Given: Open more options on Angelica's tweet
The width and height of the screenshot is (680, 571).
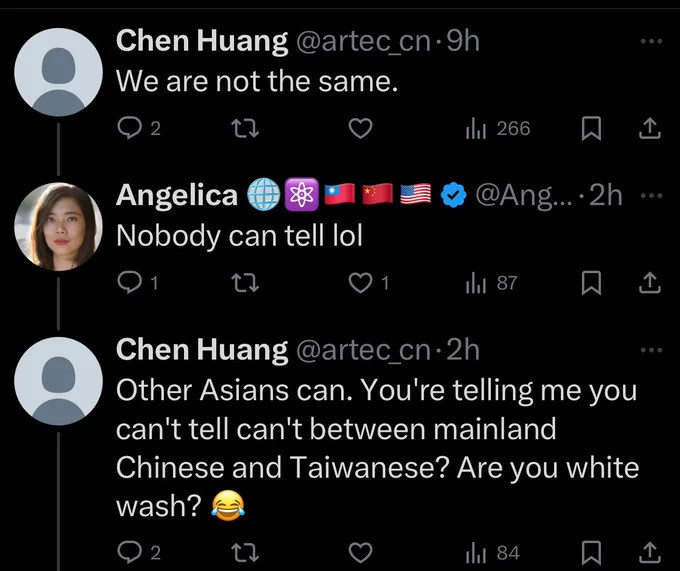Looking at the screenshot, I should (651, 195).
